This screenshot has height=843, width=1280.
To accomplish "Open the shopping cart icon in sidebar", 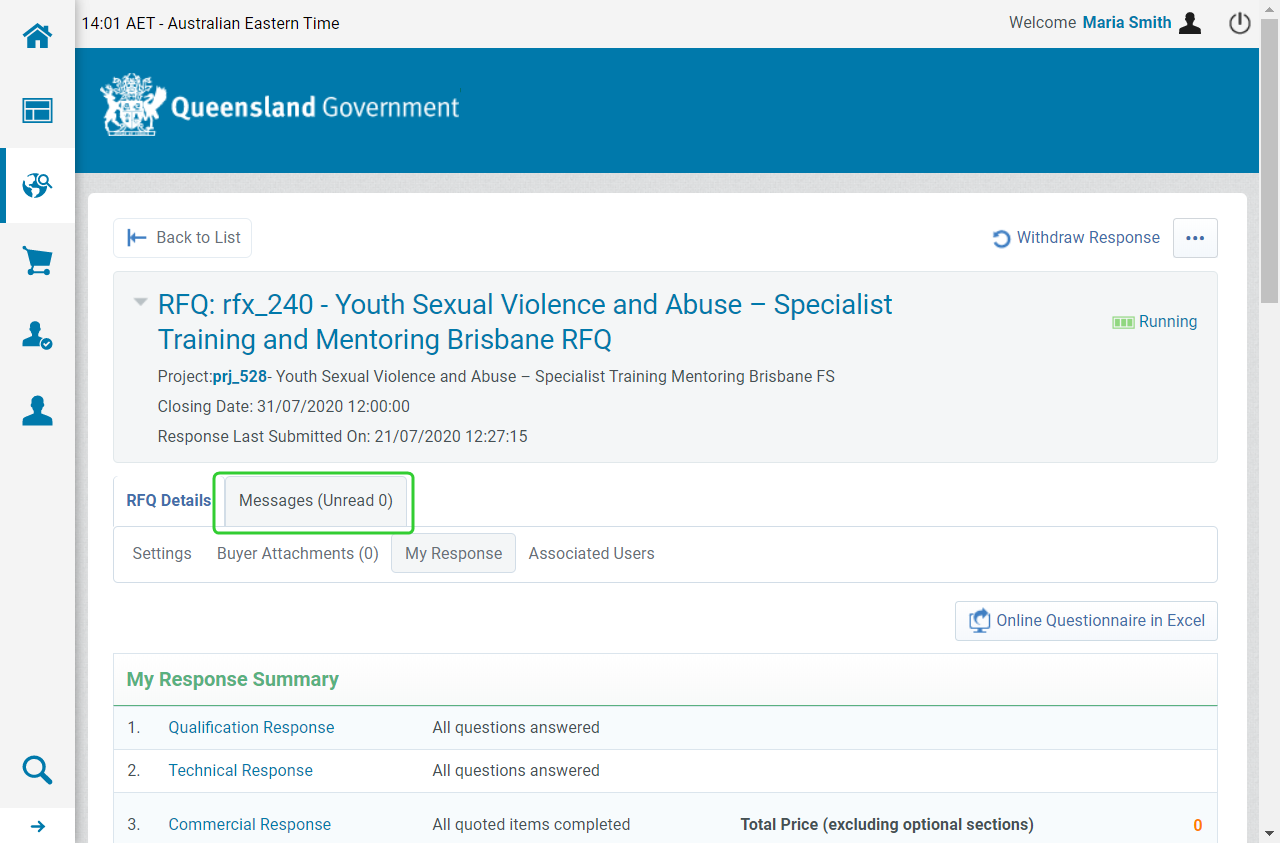I will [37, 261].
